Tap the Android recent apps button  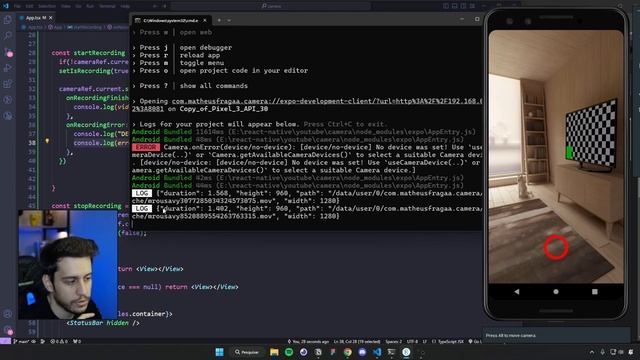(x=595, y=291)
